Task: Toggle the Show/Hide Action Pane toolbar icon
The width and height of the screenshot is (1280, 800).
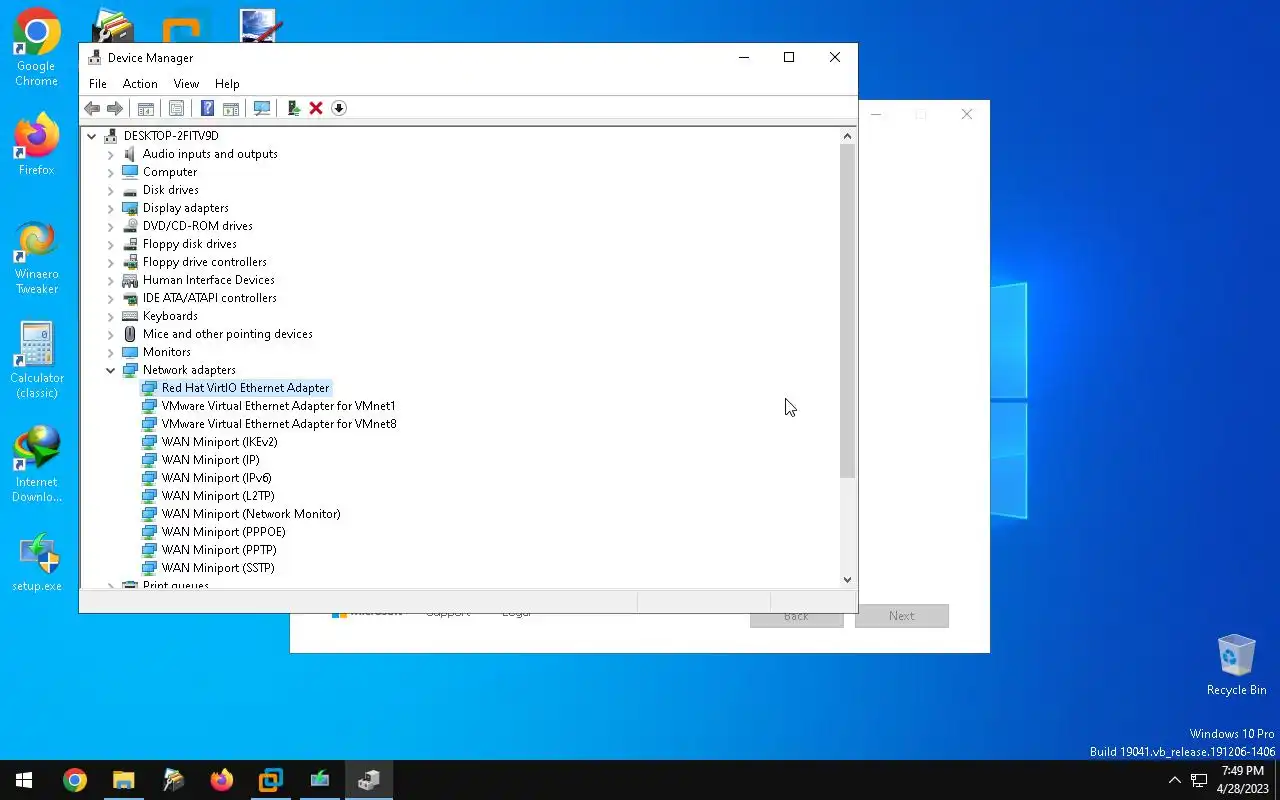Action: 230,108
